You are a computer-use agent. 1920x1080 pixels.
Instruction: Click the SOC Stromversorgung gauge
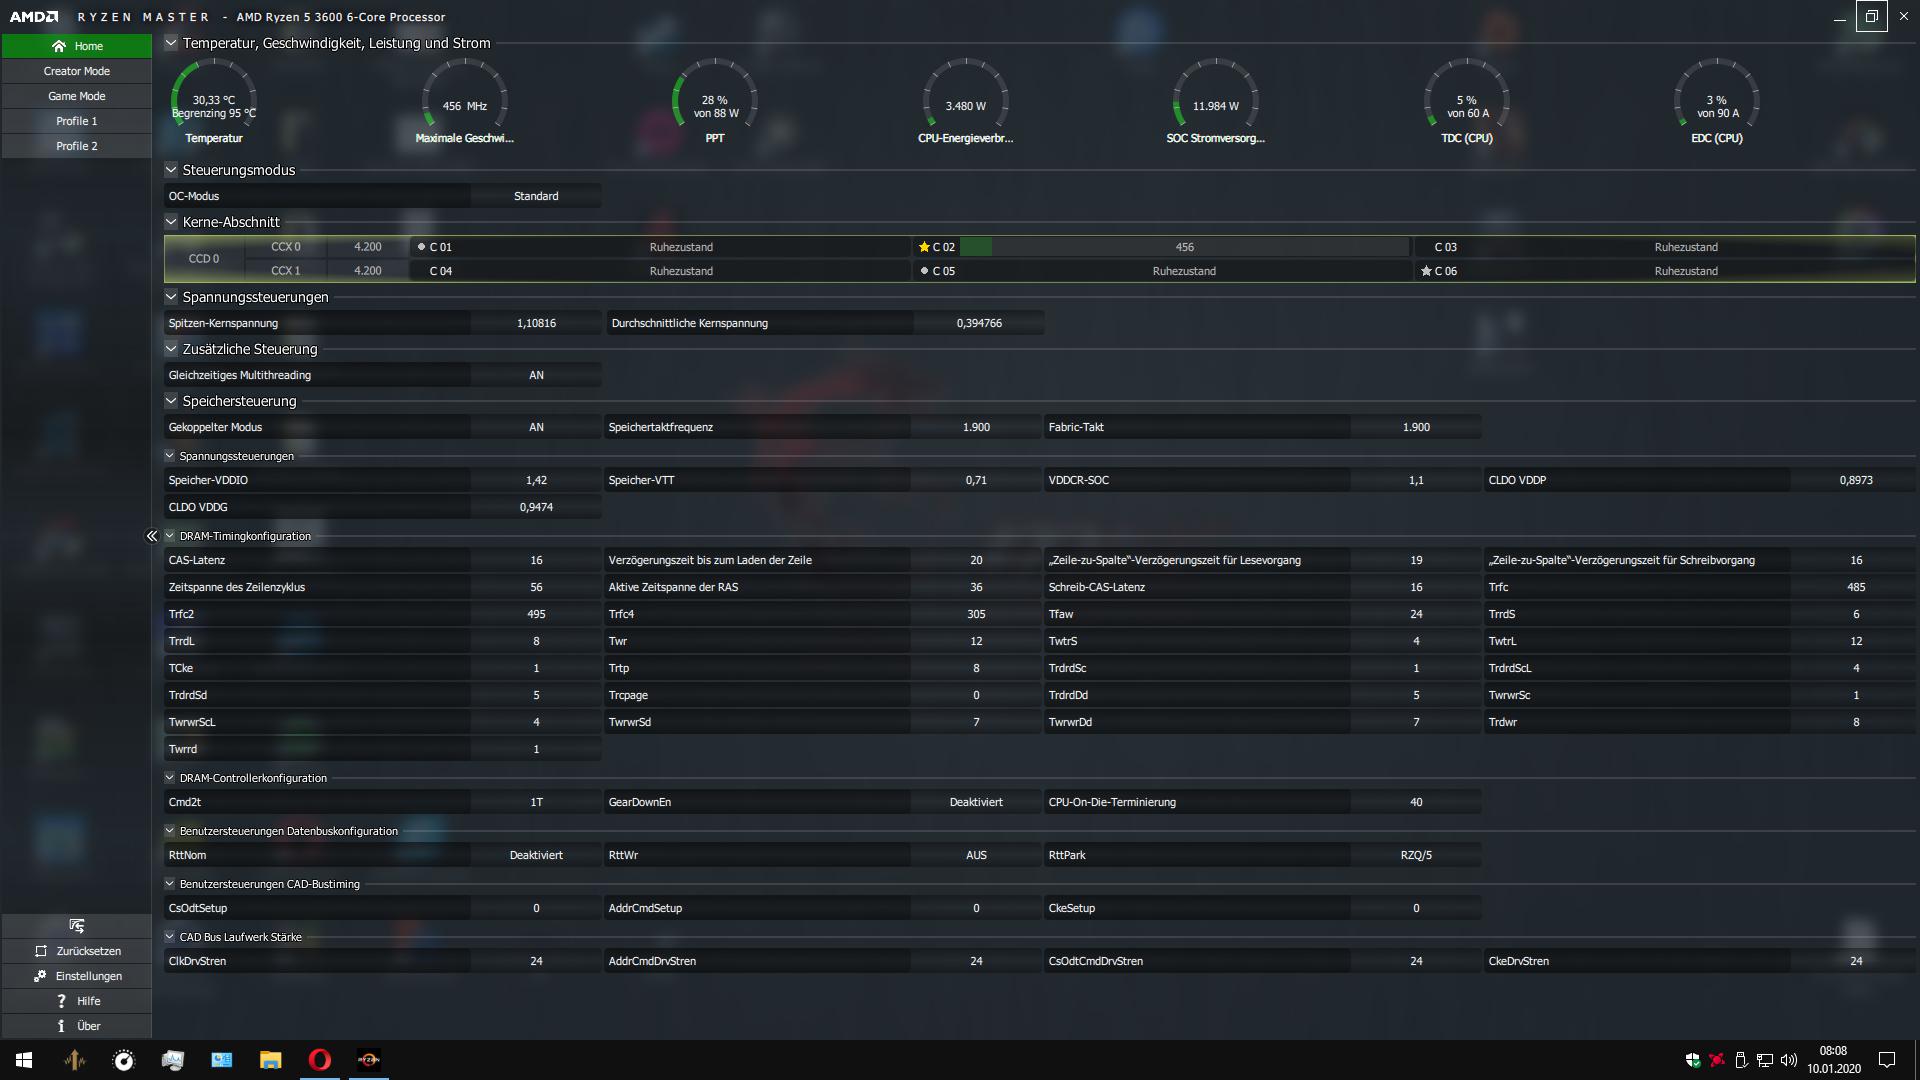coord(1215,102)
